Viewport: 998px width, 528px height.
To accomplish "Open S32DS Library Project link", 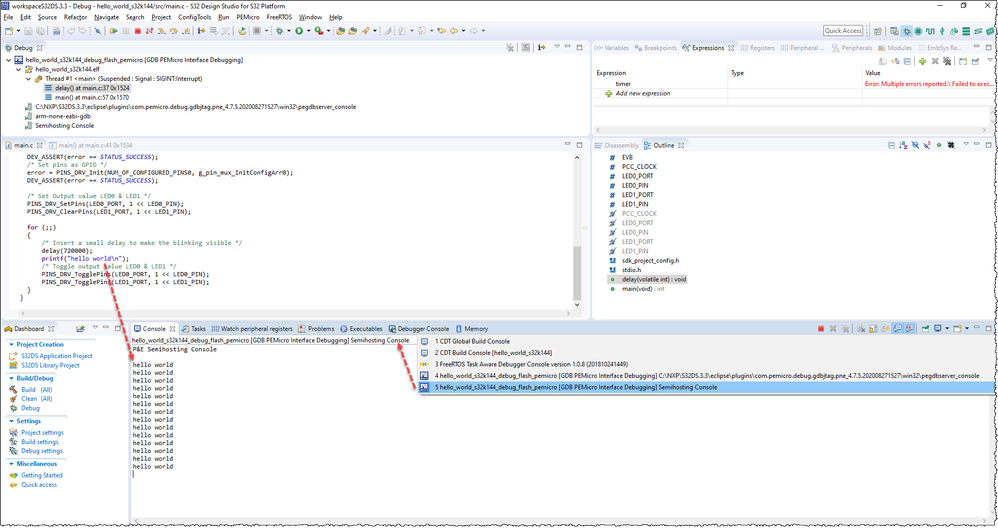I will [x=50, y=366].
